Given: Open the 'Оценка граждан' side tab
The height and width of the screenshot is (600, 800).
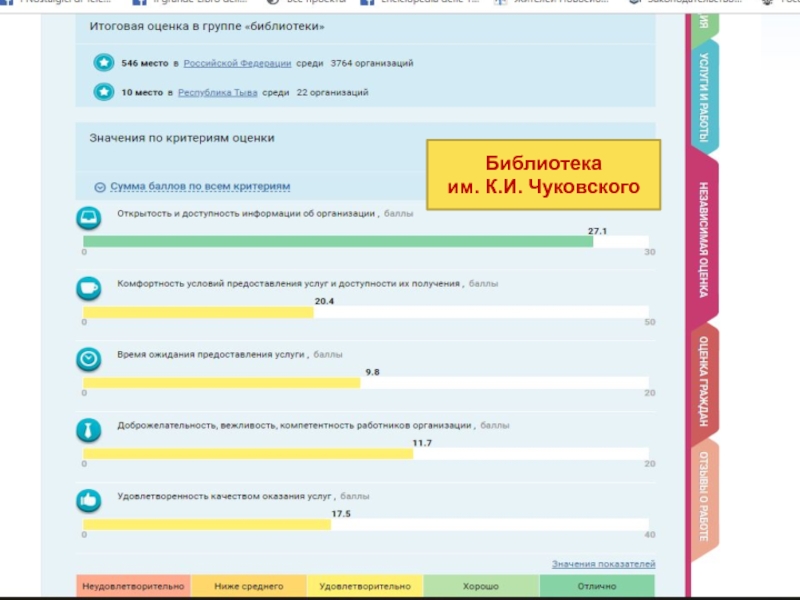Looking at the screenshot, I should point(704,382).
